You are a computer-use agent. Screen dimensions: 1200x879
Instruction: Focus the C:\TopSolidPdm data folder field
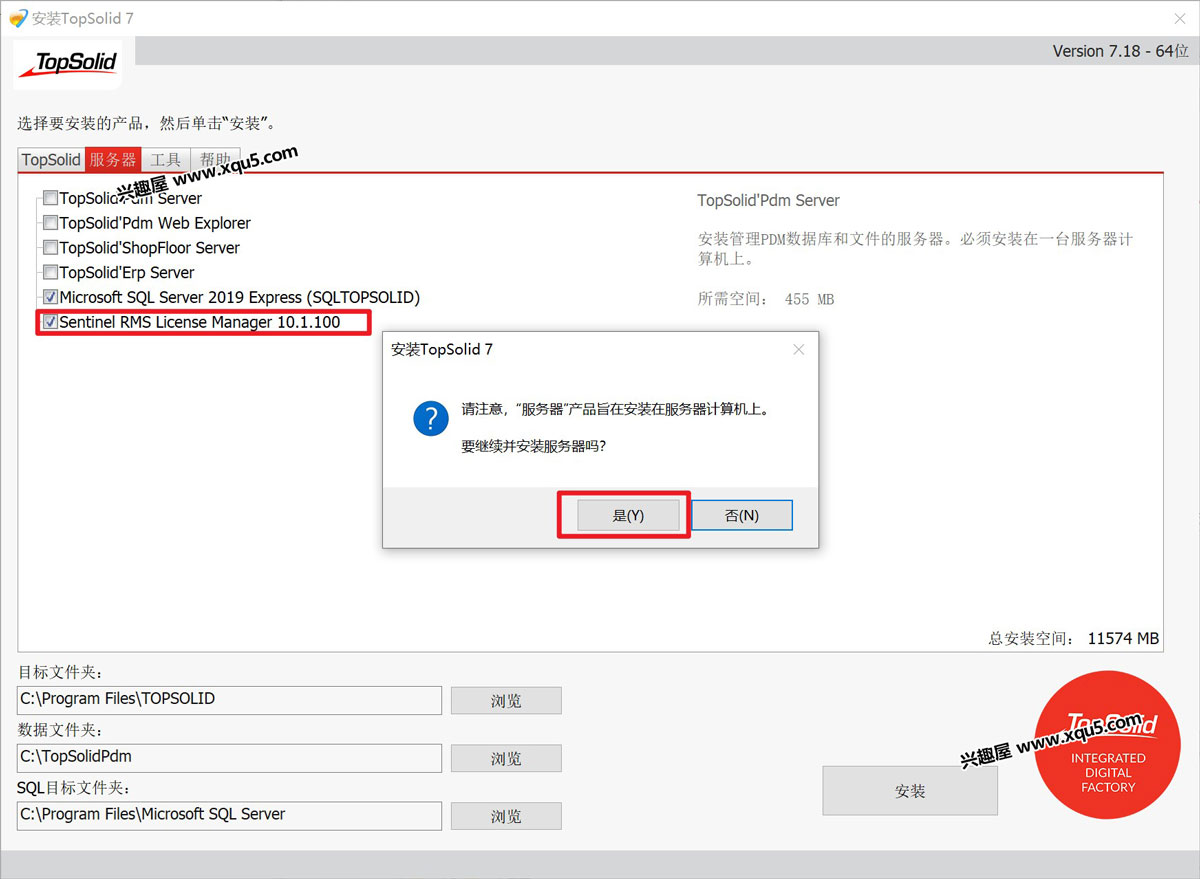[x=229, y=758]
